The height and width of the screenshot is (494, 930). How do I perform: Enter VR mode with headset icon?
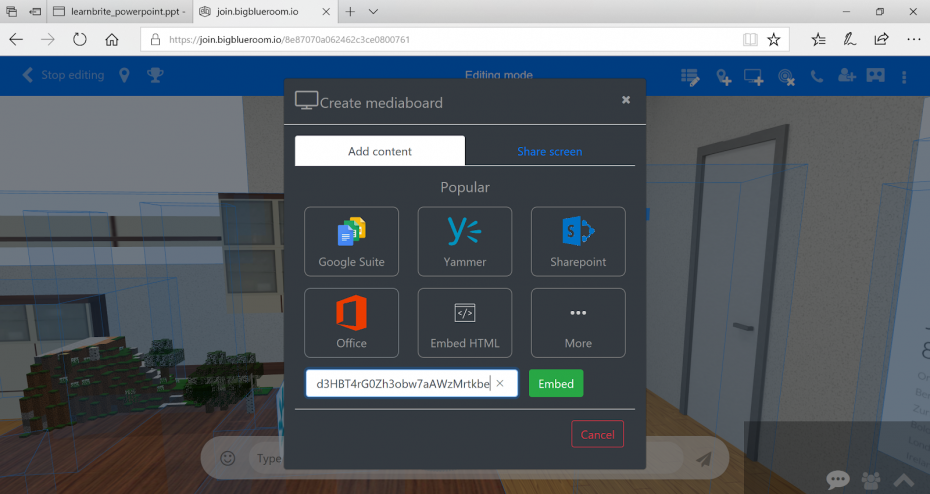(x=875, y=75)
